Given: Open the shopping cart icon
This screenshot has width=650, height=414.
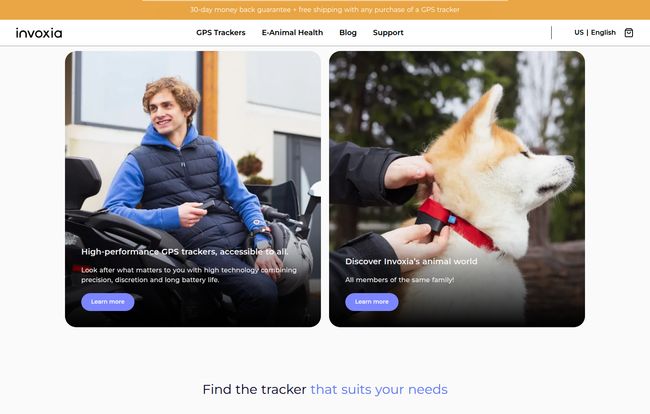Looking at the screenshot, I should pyautogui.click(x=628, y=33).
